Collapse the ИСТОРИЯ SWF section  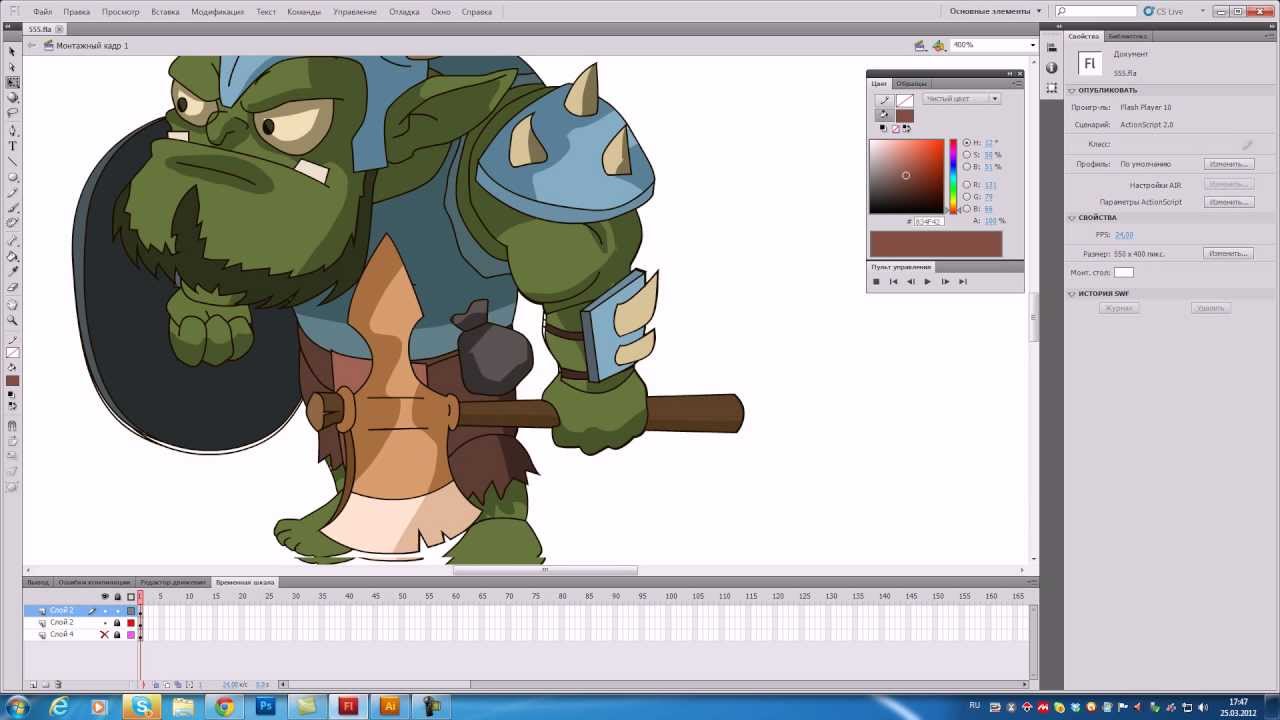tap(1072, 294)
